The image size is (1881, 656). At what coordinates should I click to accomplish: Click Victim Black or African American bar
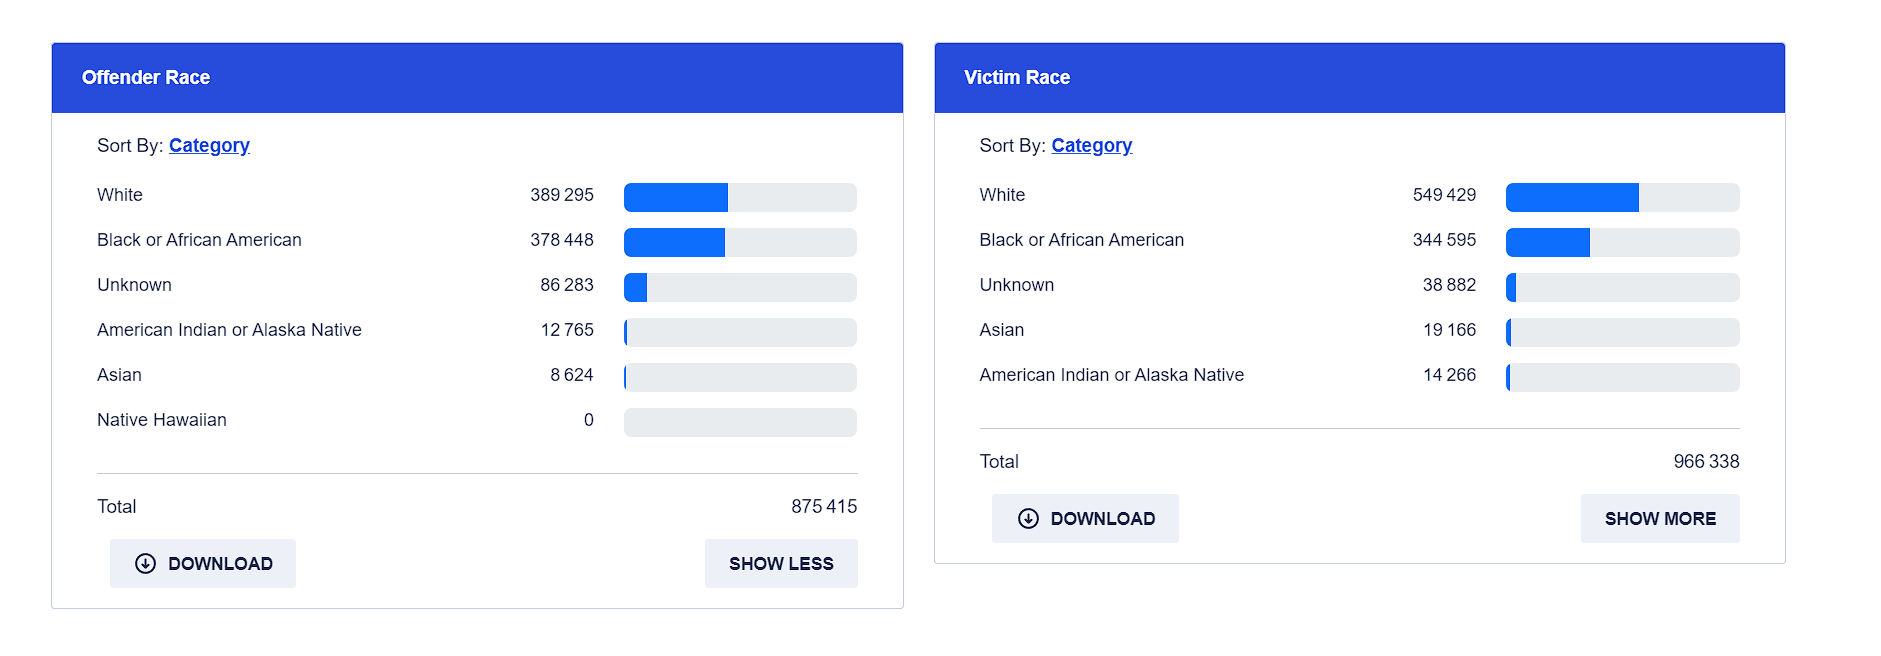coord(1622,242)
